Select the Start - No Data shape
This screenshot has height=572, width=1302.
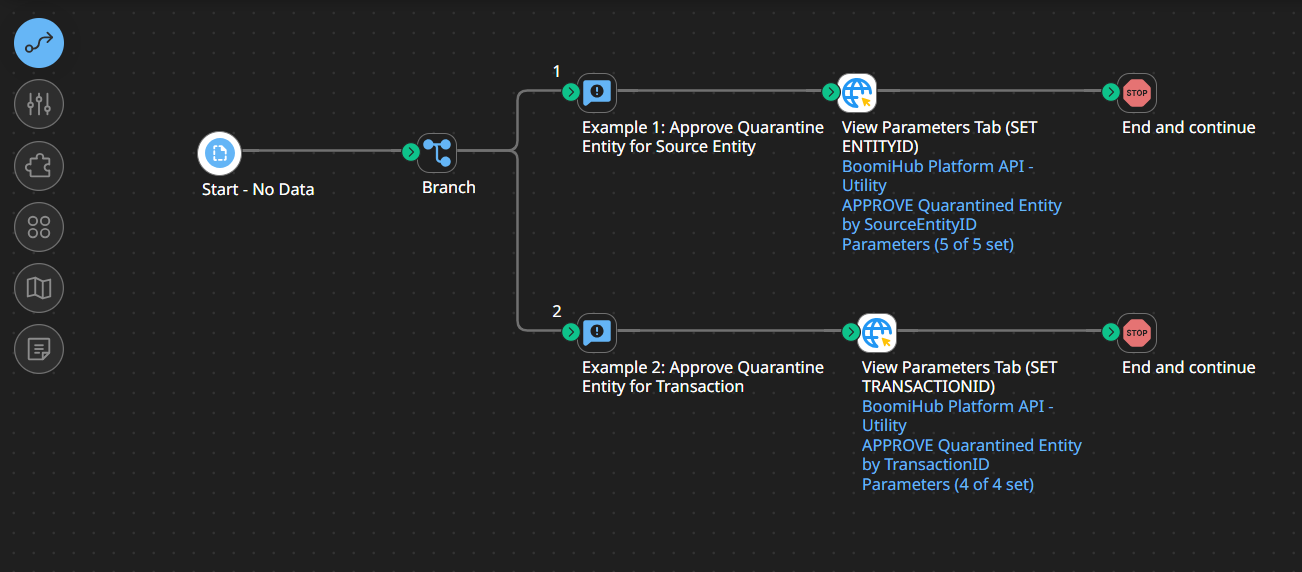coord(219,152)
